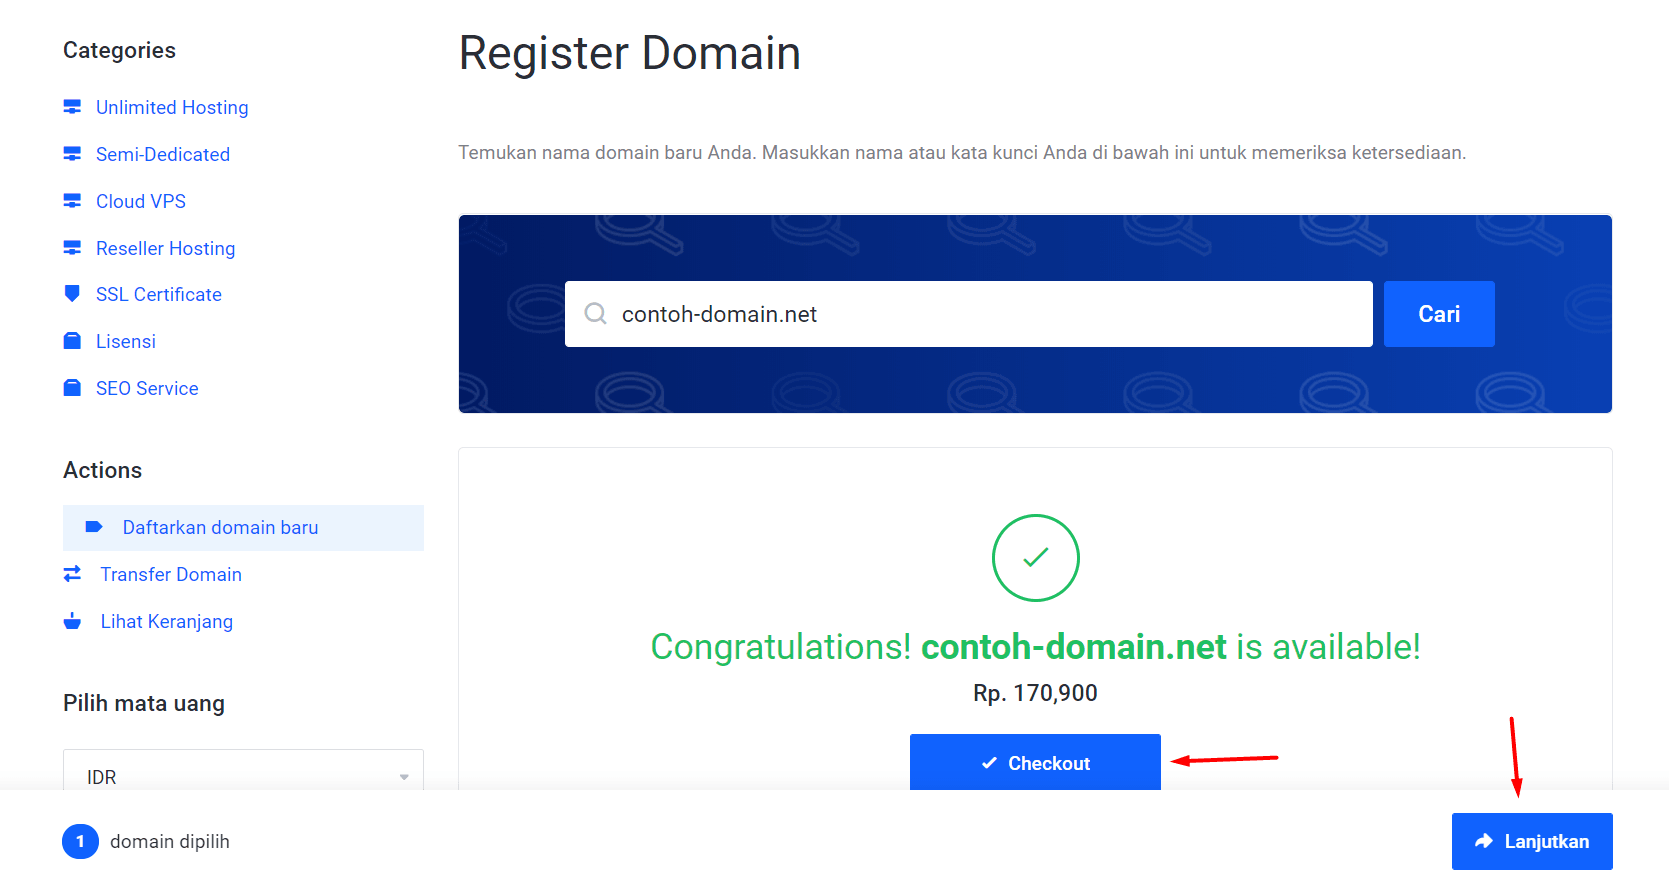Click the Unlimited Hosting server icon
The height and width of the screenshot is (887, 1669).
[x=72, y=107]
